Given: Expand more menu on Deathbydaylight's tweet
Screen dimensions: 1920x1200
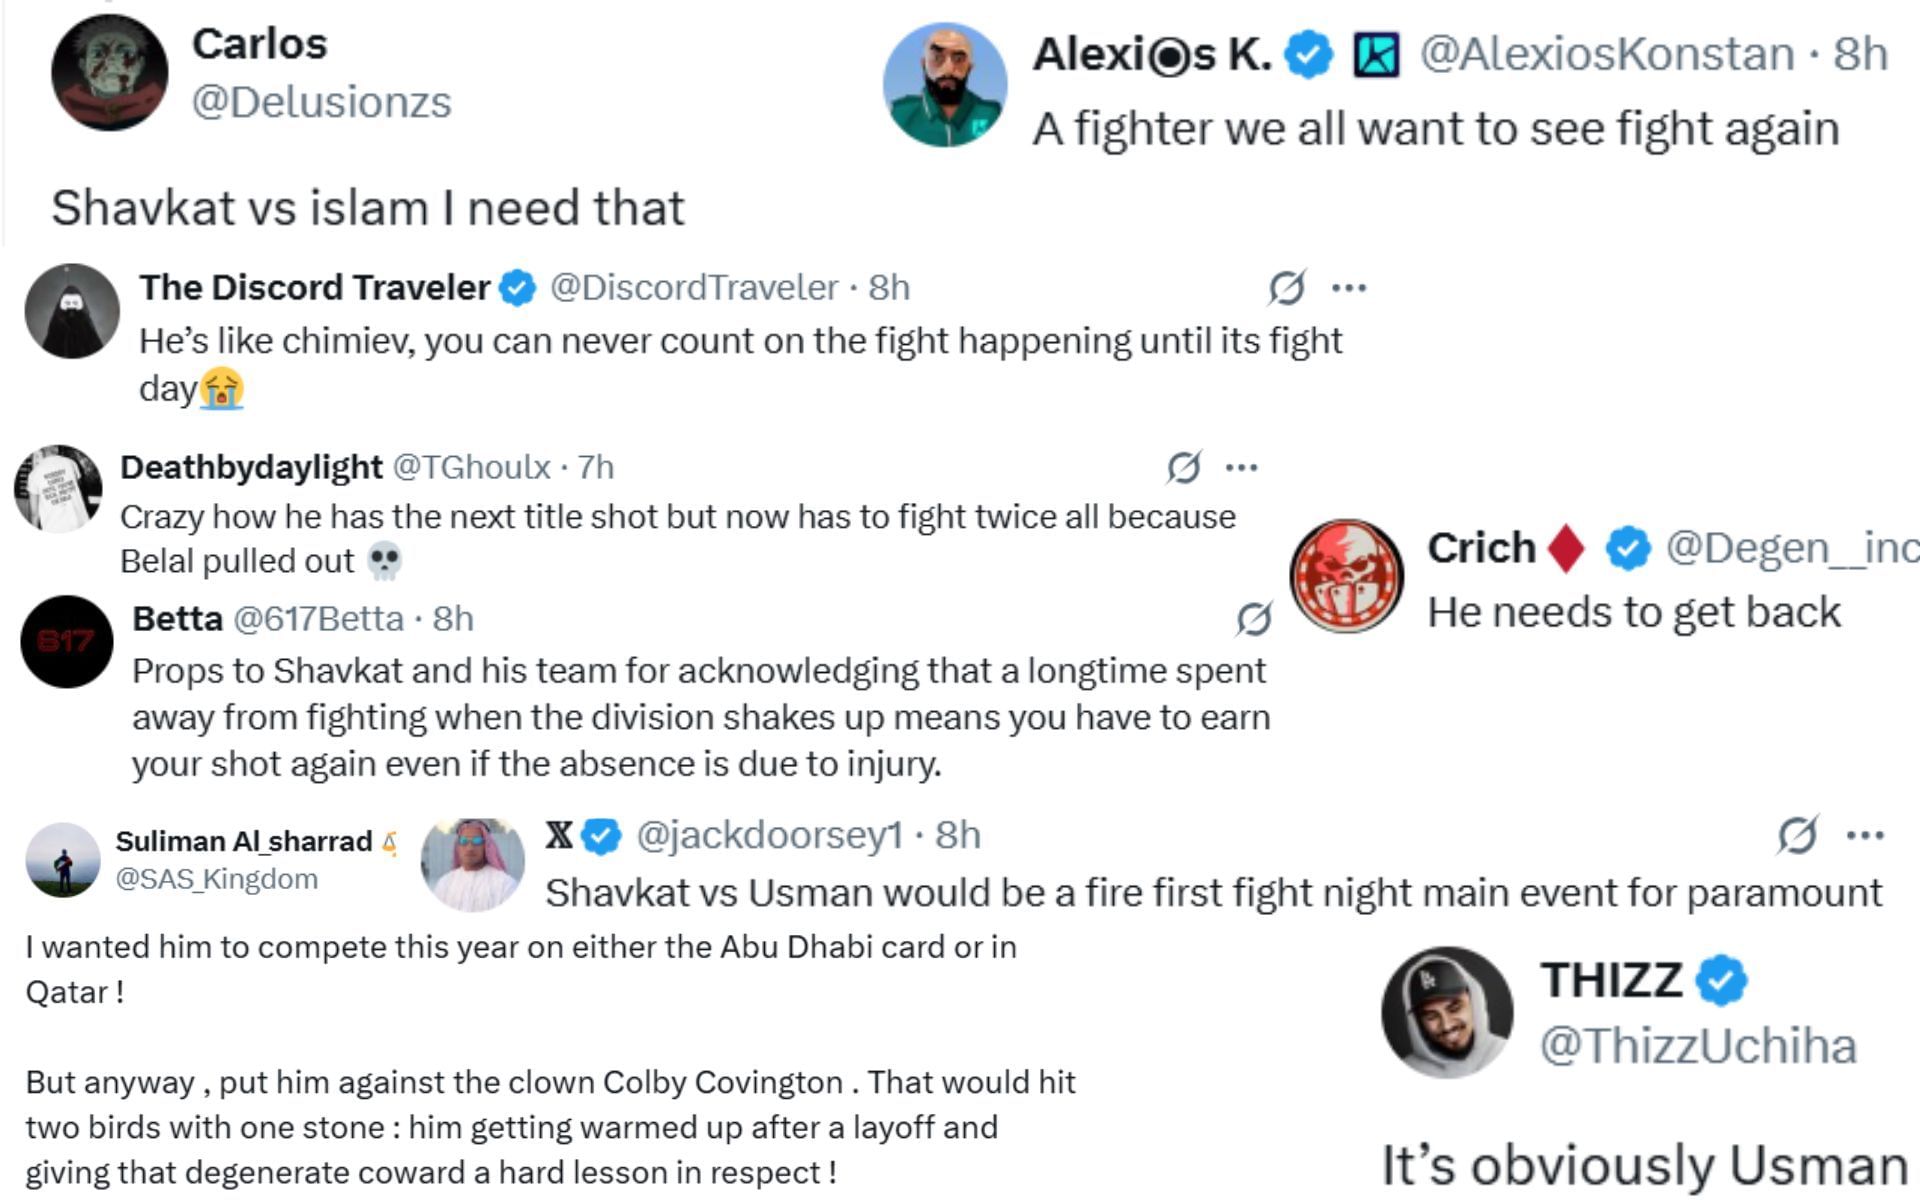Looking at the screenshot, I should (1241, 467).
